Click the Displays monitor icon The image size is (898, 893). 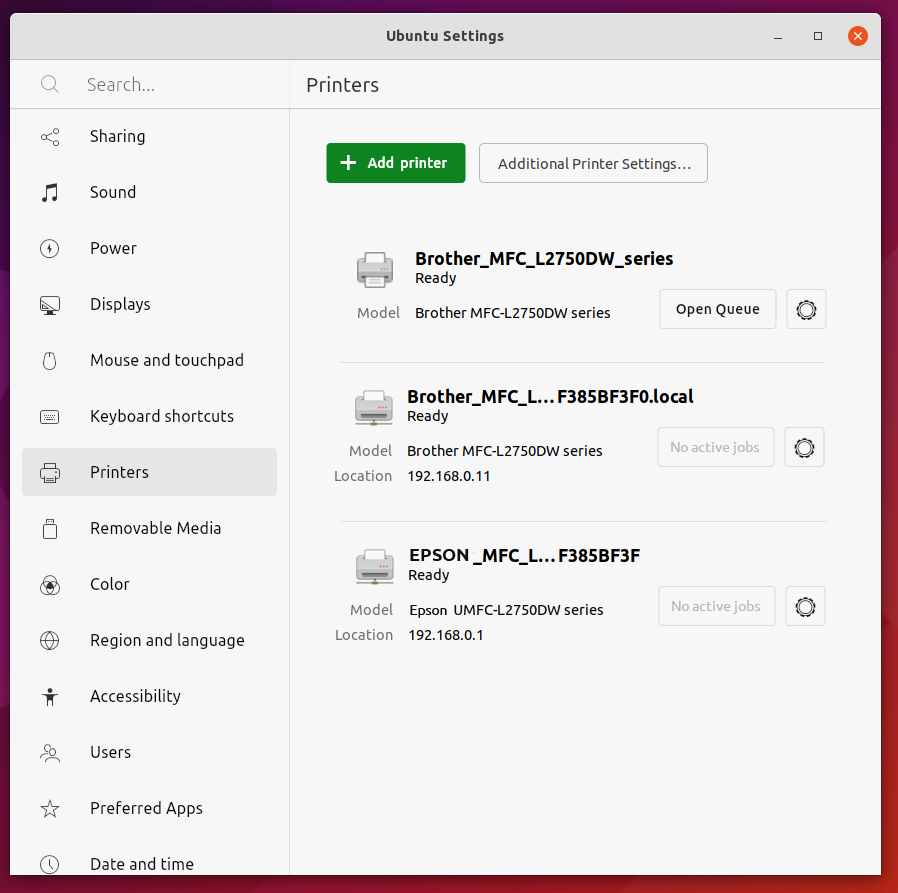pyautogui.click(x=49, y=304)
